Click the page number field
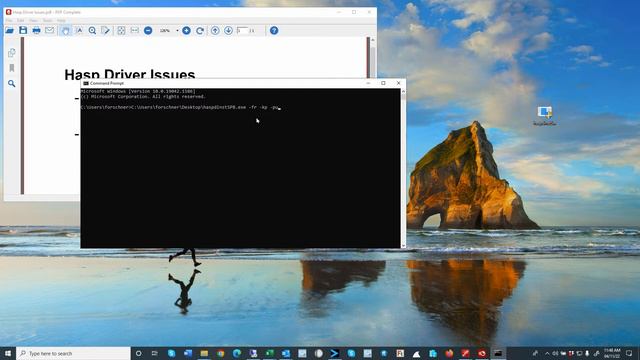Screen dimensions: 640x360 pyautogui.click(x=242, y=31)
